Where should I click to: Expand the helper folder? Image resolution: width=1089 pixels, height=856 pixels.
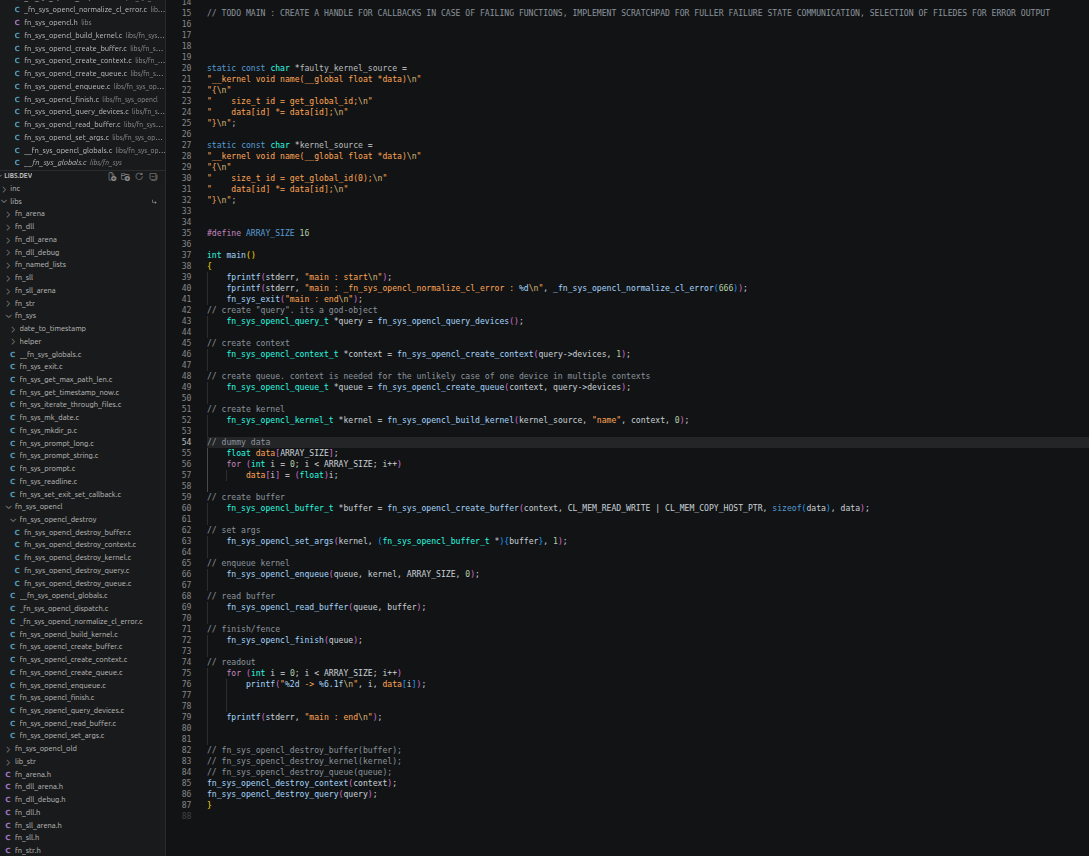[31, 342]
